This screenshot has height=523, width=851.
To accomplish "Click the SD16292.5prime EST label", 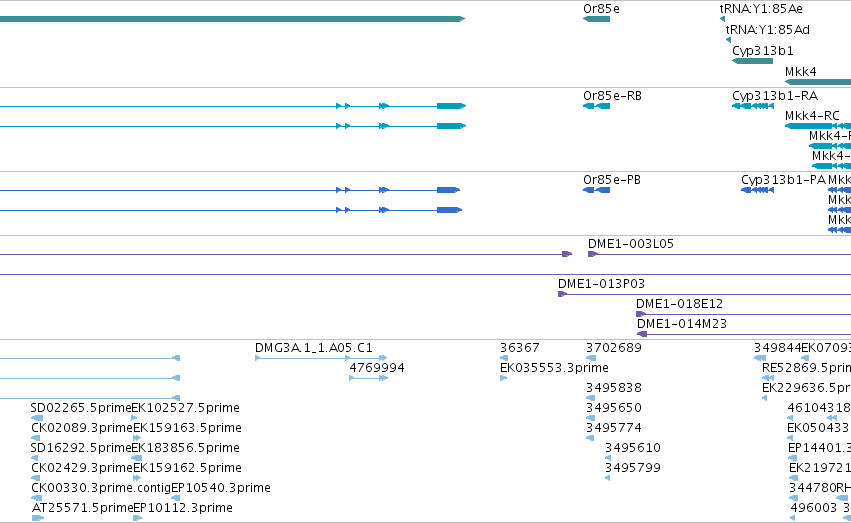I will [81, 448].
